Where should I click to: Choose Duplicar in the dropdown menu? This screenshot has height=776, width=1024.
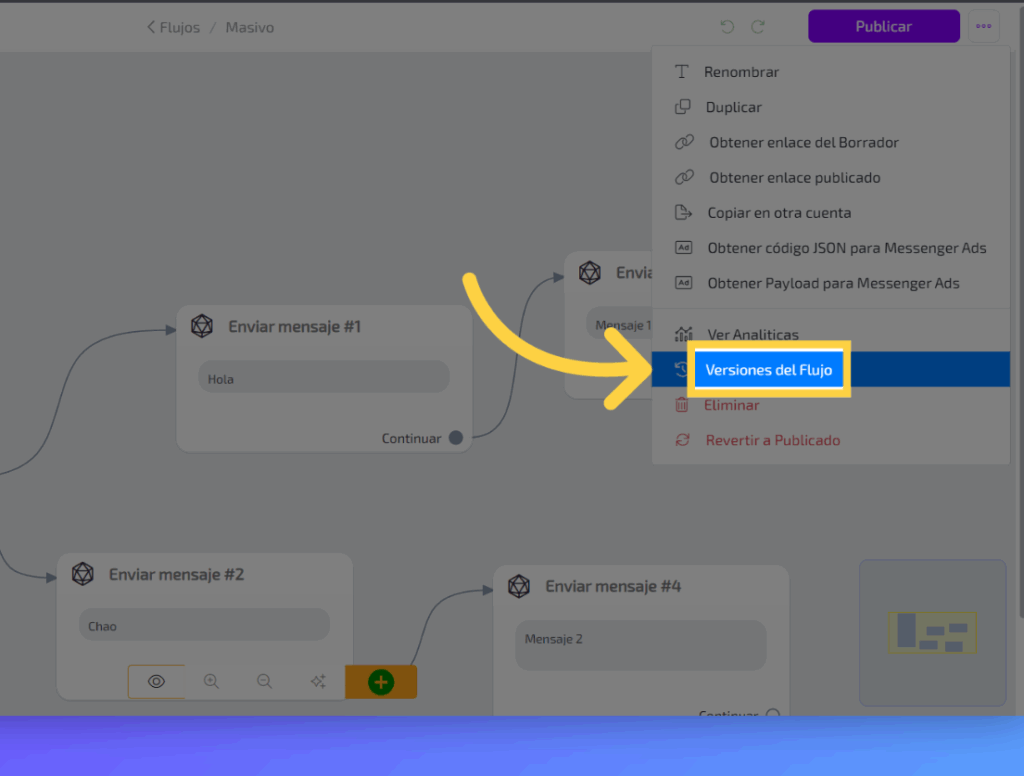pos(733,107)
